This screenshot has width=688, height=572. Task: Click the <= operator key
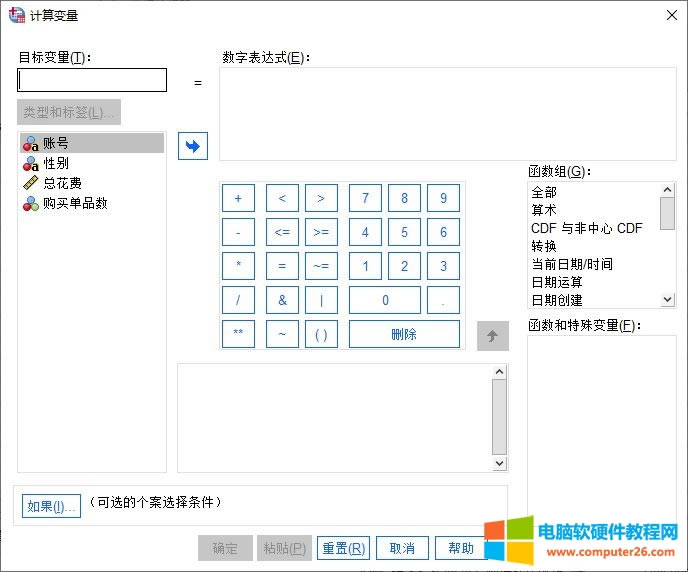point(282,232)
